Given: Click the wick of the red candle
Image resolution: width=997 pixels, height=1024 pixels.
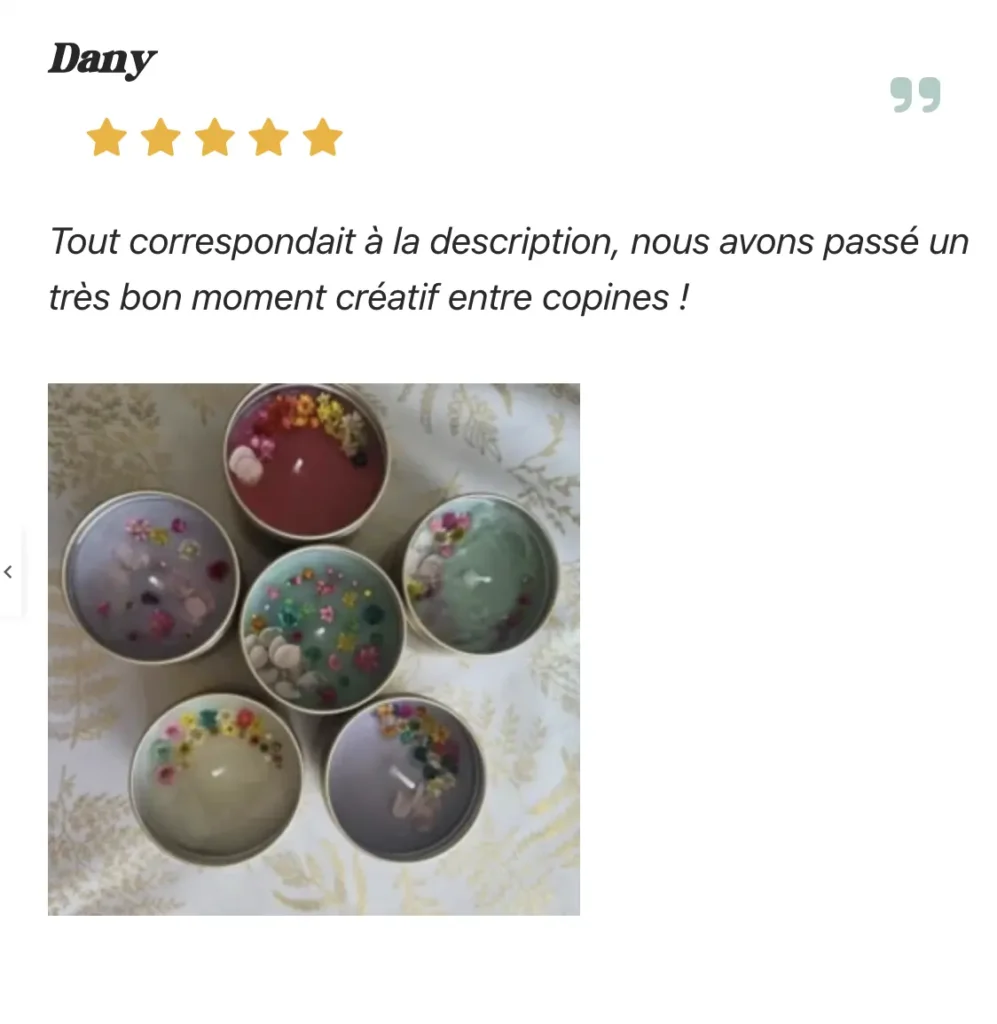Looking at the screenshot, I should pyautogui.click(x=298, y=466).
